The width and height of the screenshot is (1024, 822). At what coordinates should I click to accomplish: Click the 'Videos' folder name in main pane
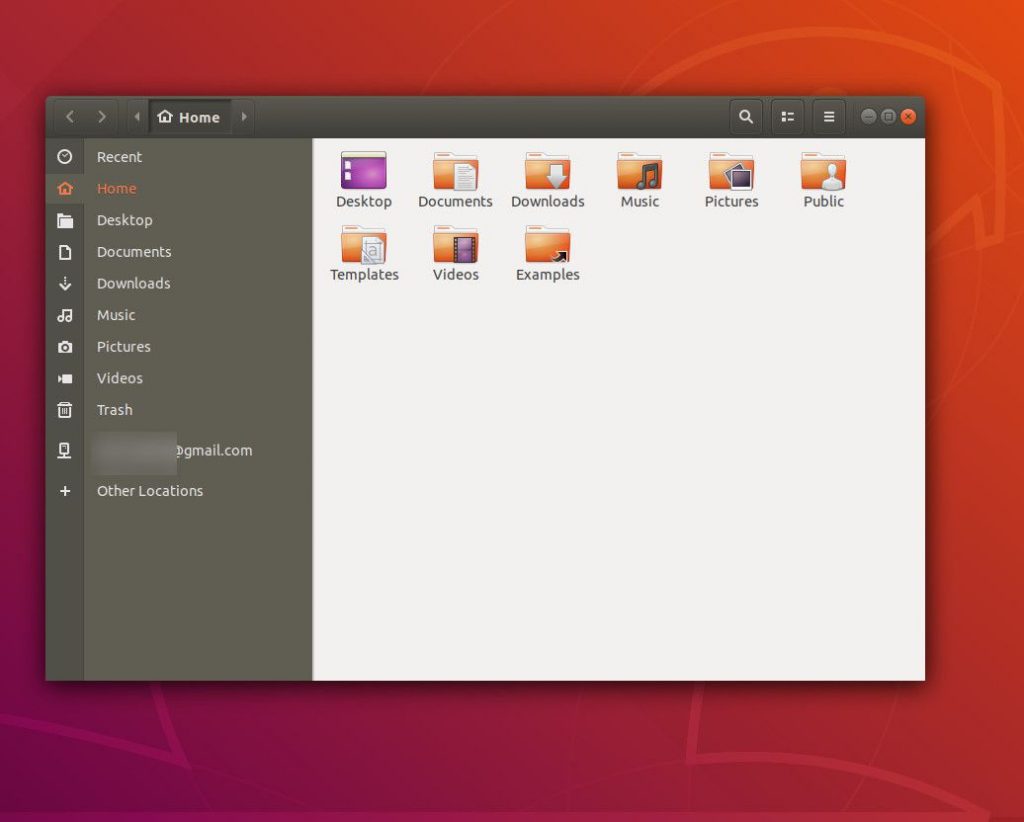(x=455, y=275)
